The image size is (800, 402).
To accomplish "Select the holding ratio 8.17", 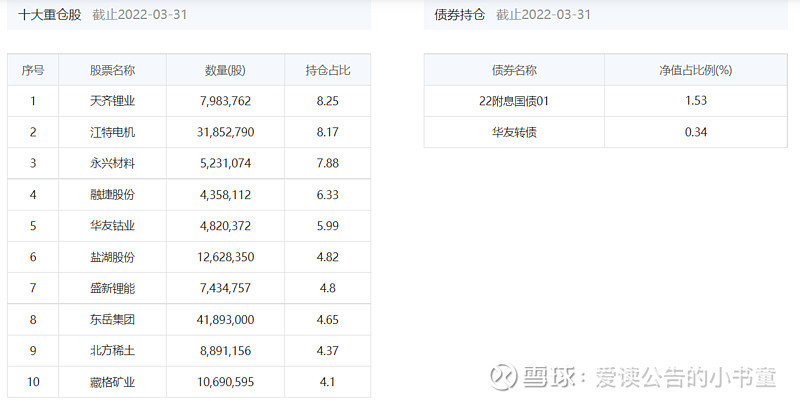I will 328,132.
